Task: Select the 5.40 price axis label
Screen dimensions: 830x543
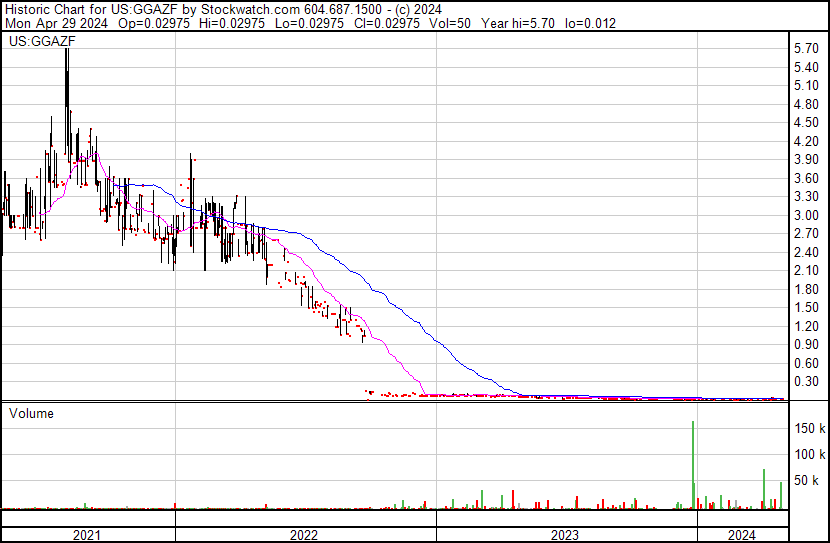Action: (806, 67)
